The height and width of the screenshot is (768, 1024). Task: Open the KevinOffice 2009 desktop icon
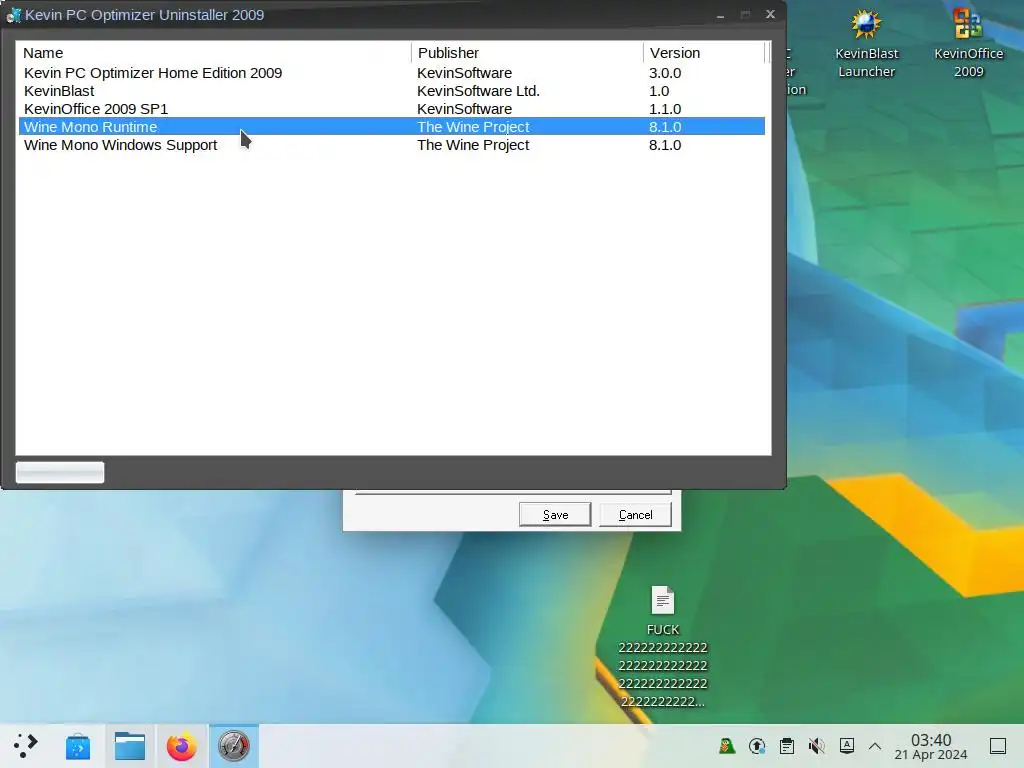968,42
